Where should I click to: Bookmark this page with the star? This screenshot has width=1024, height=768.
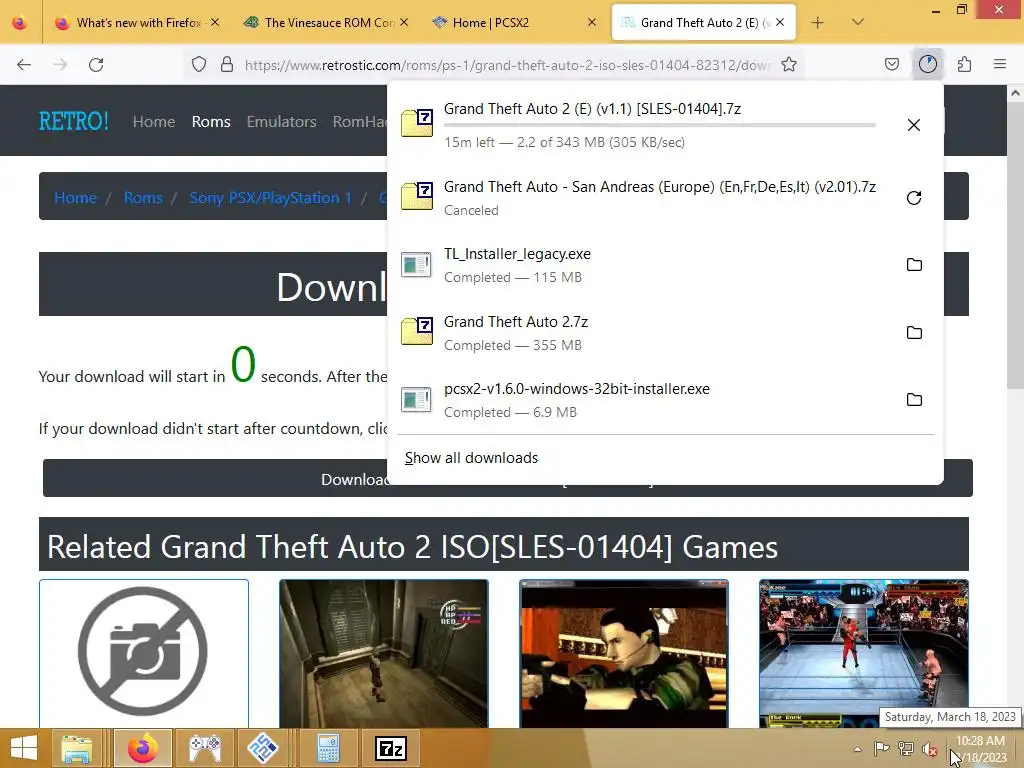pos(789,64)
